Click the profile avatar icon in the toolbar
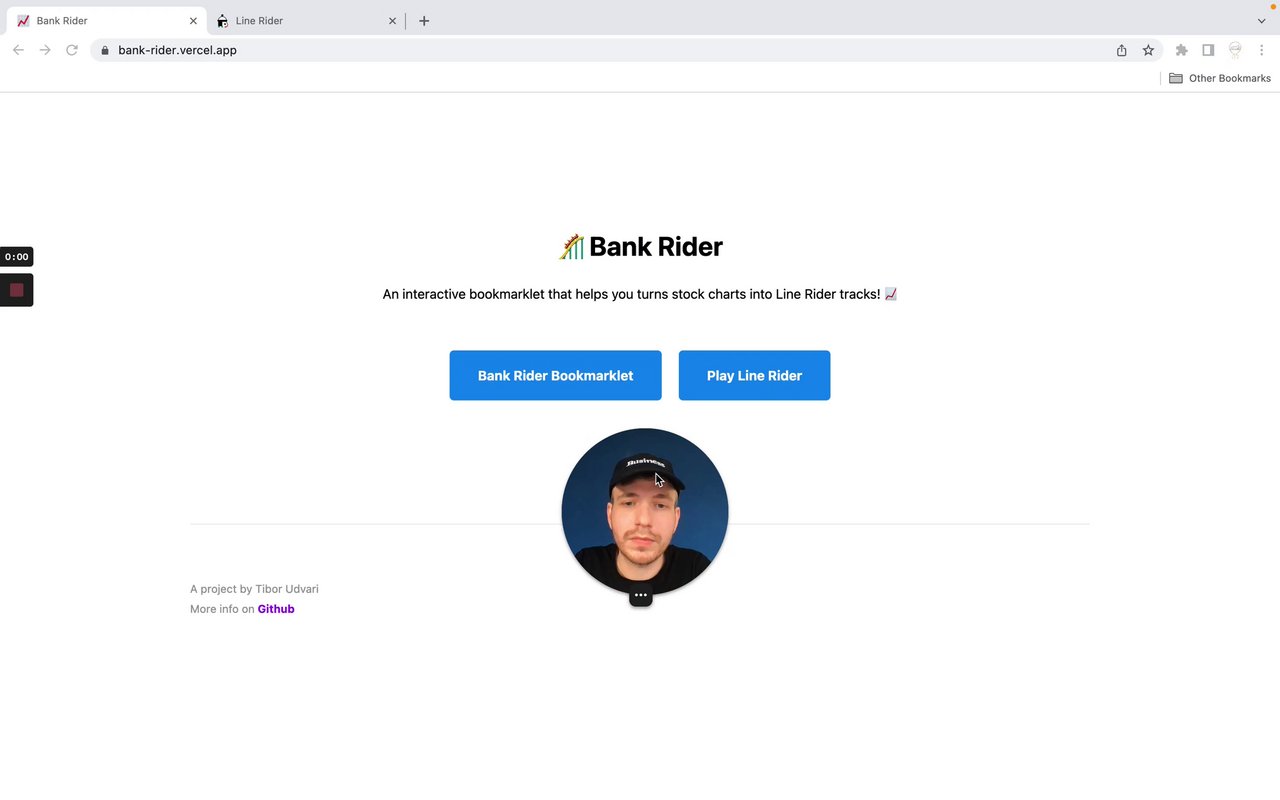Image resolution: width=1280 pixels, height=800 pixels. click(x=1235, y=50)
